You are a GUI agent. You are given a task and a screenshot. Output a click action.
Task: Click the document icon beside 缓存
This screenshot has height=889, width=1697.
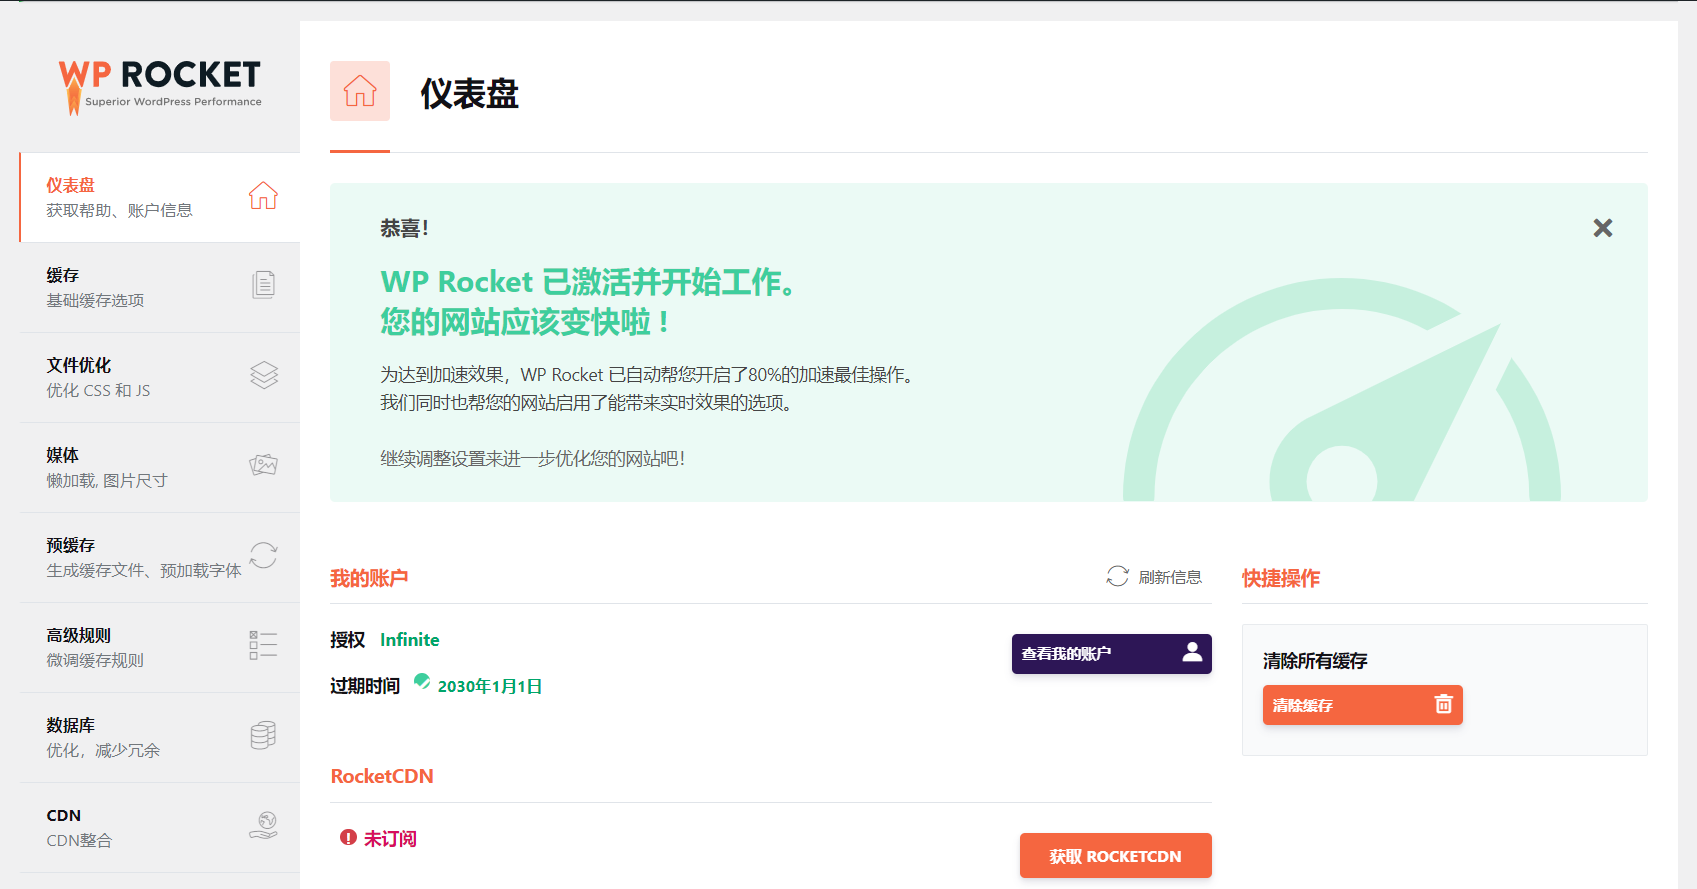pos(263,285)
